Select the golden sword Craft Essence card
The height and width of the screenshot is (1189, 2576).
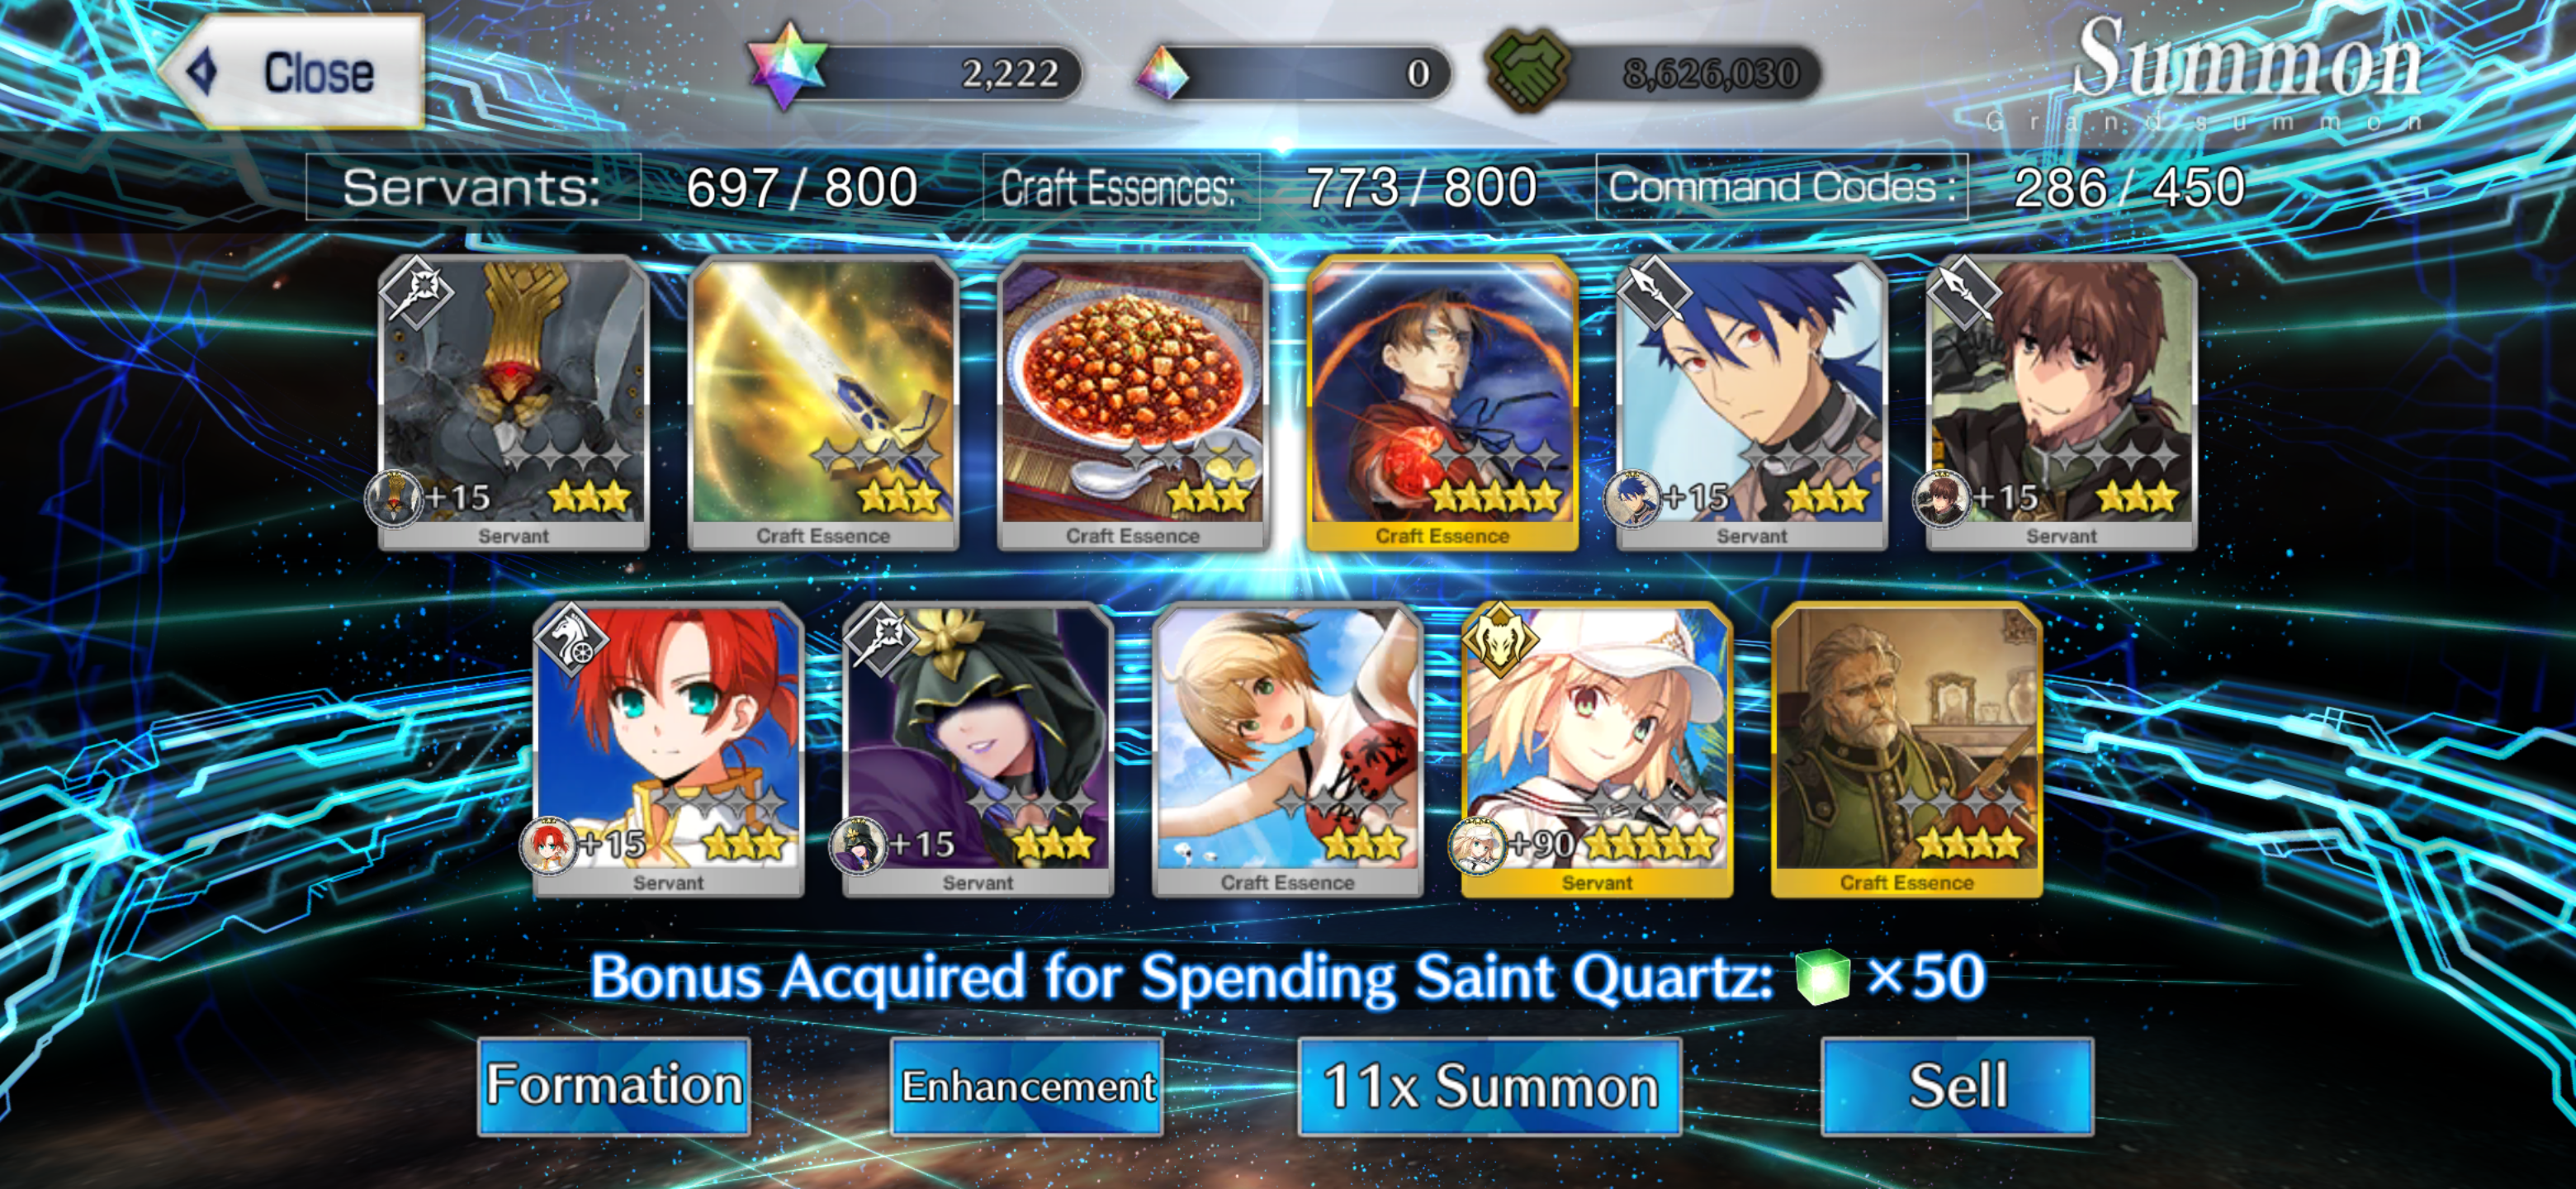[823, 403]
